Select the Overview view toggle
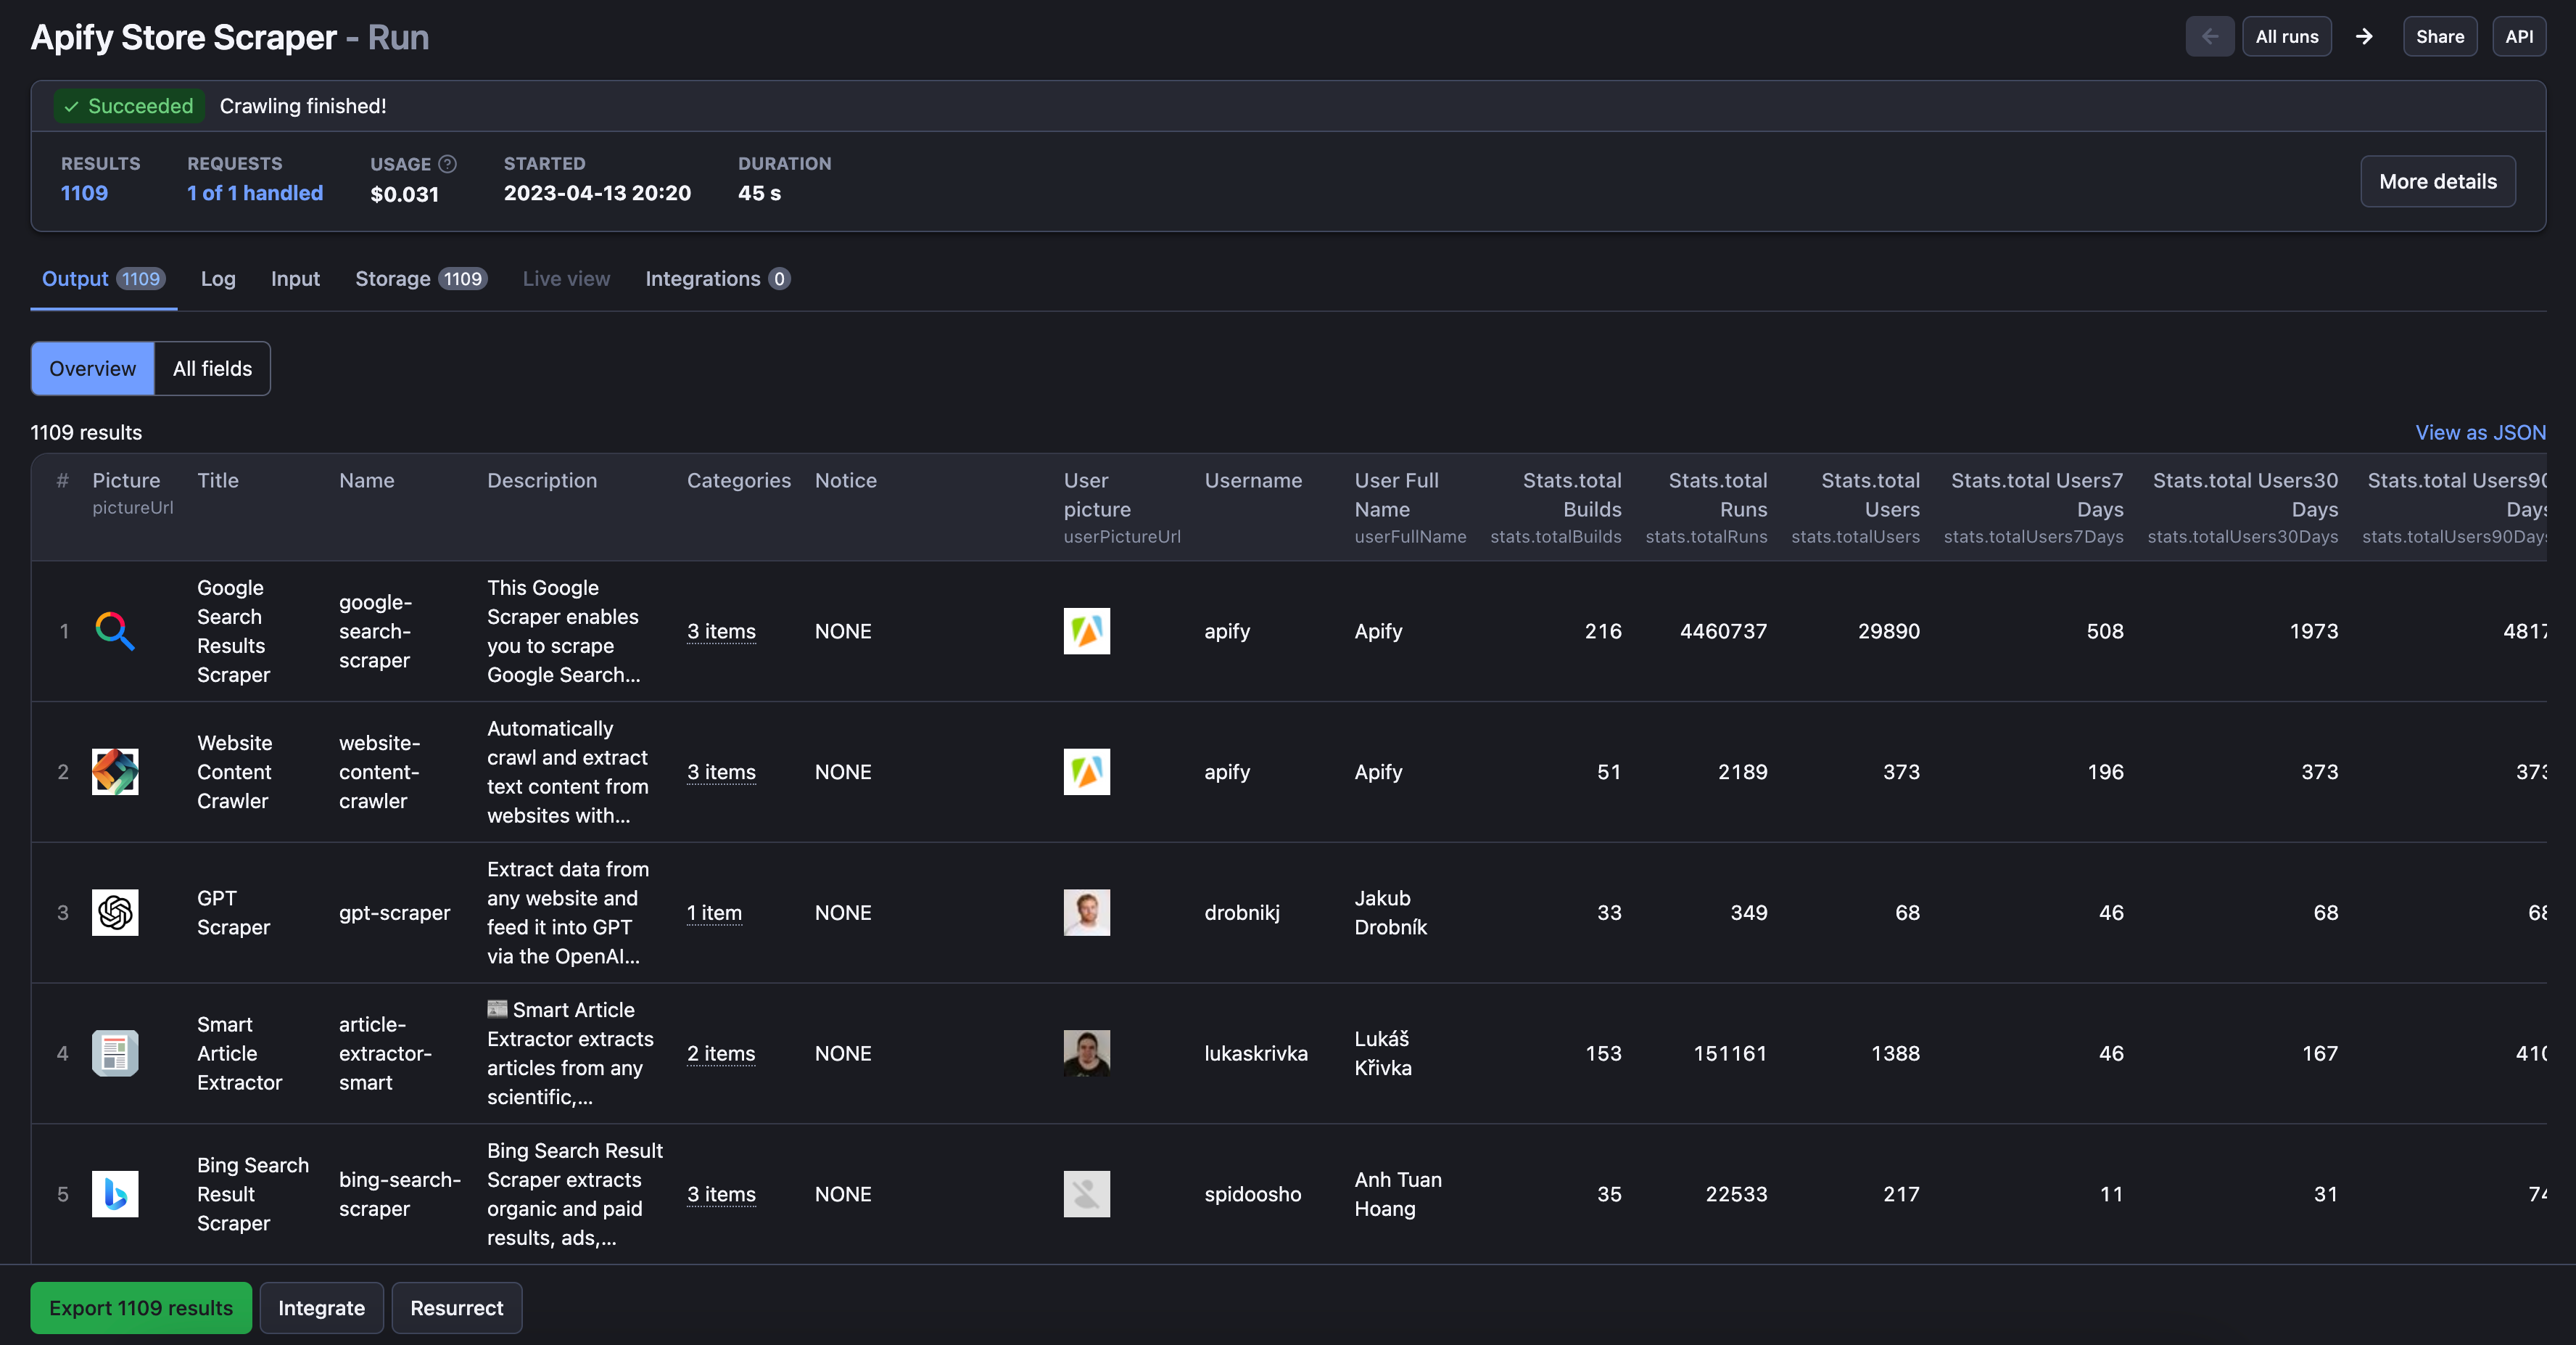This screenshot has height=1345, width=2576. pos(93,369)
